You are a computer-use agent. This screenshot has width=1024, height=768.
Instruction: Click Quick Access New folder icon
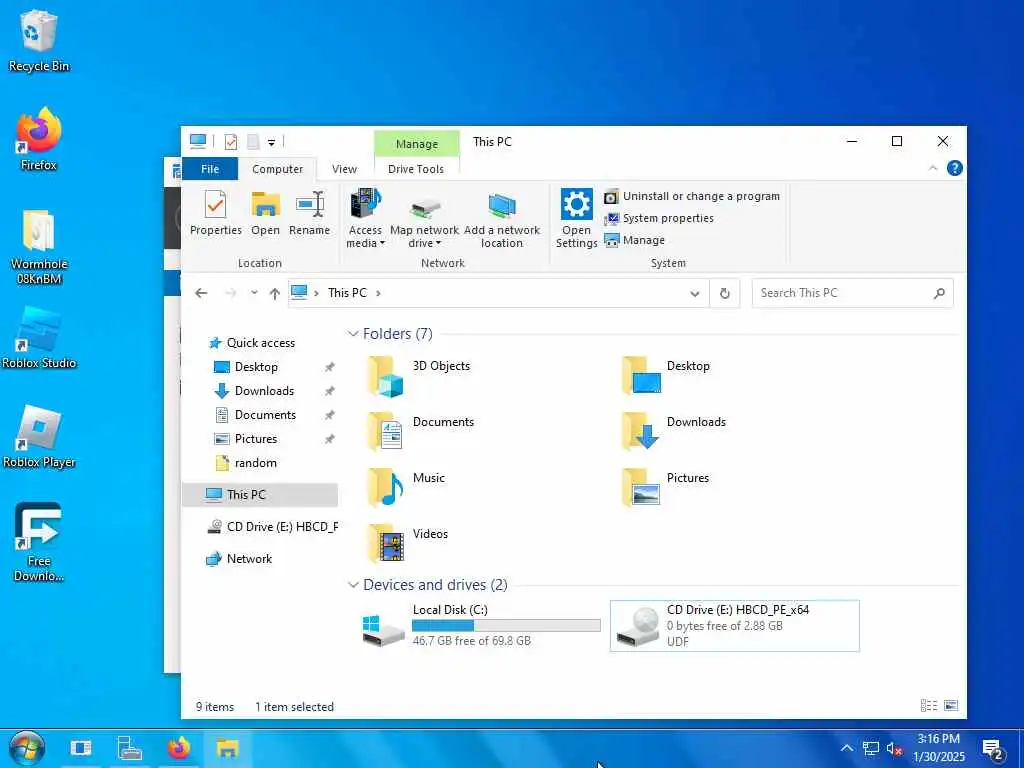[253, 142]
